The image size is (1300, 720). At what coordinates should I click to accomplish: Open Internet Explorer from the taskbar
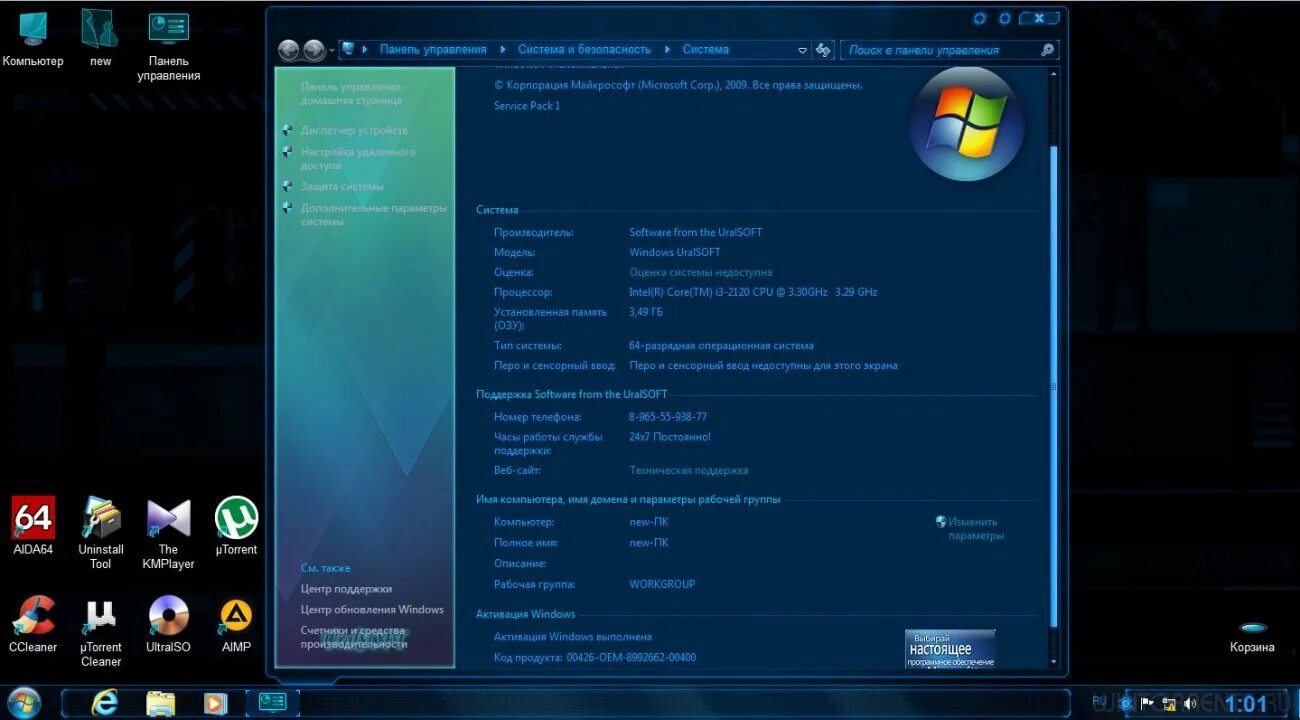(104, 702)
